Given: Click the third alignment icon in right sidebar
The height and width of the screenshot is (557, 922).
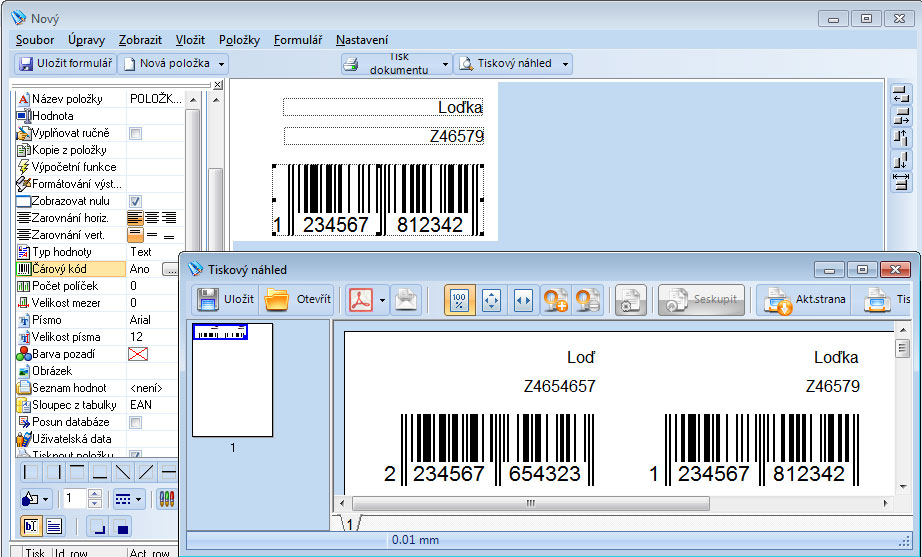Looking at the screenshot, I should point(901,138).
